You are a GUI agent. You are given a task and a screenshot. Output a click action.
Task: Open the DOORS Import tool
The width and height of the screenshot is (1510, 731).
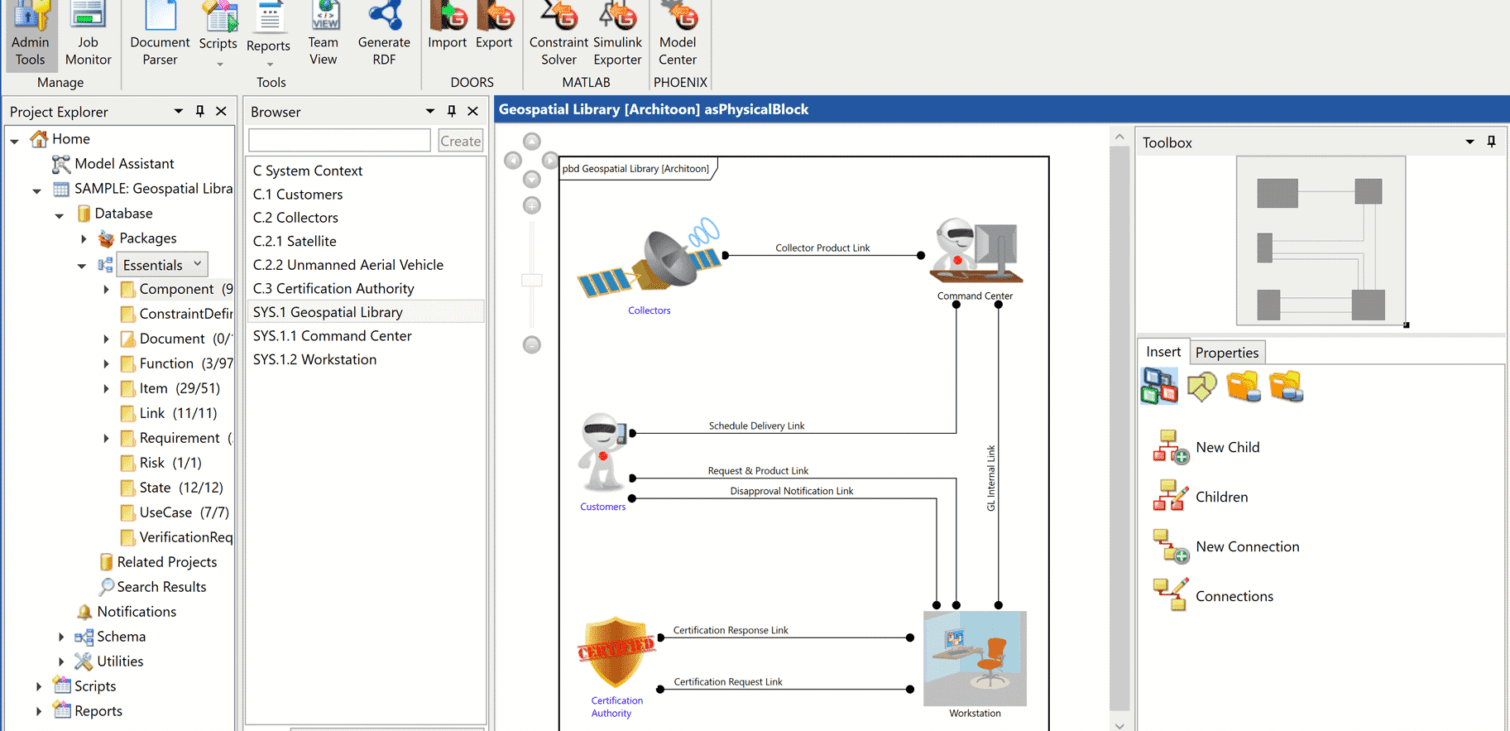(x=447, y=30)
